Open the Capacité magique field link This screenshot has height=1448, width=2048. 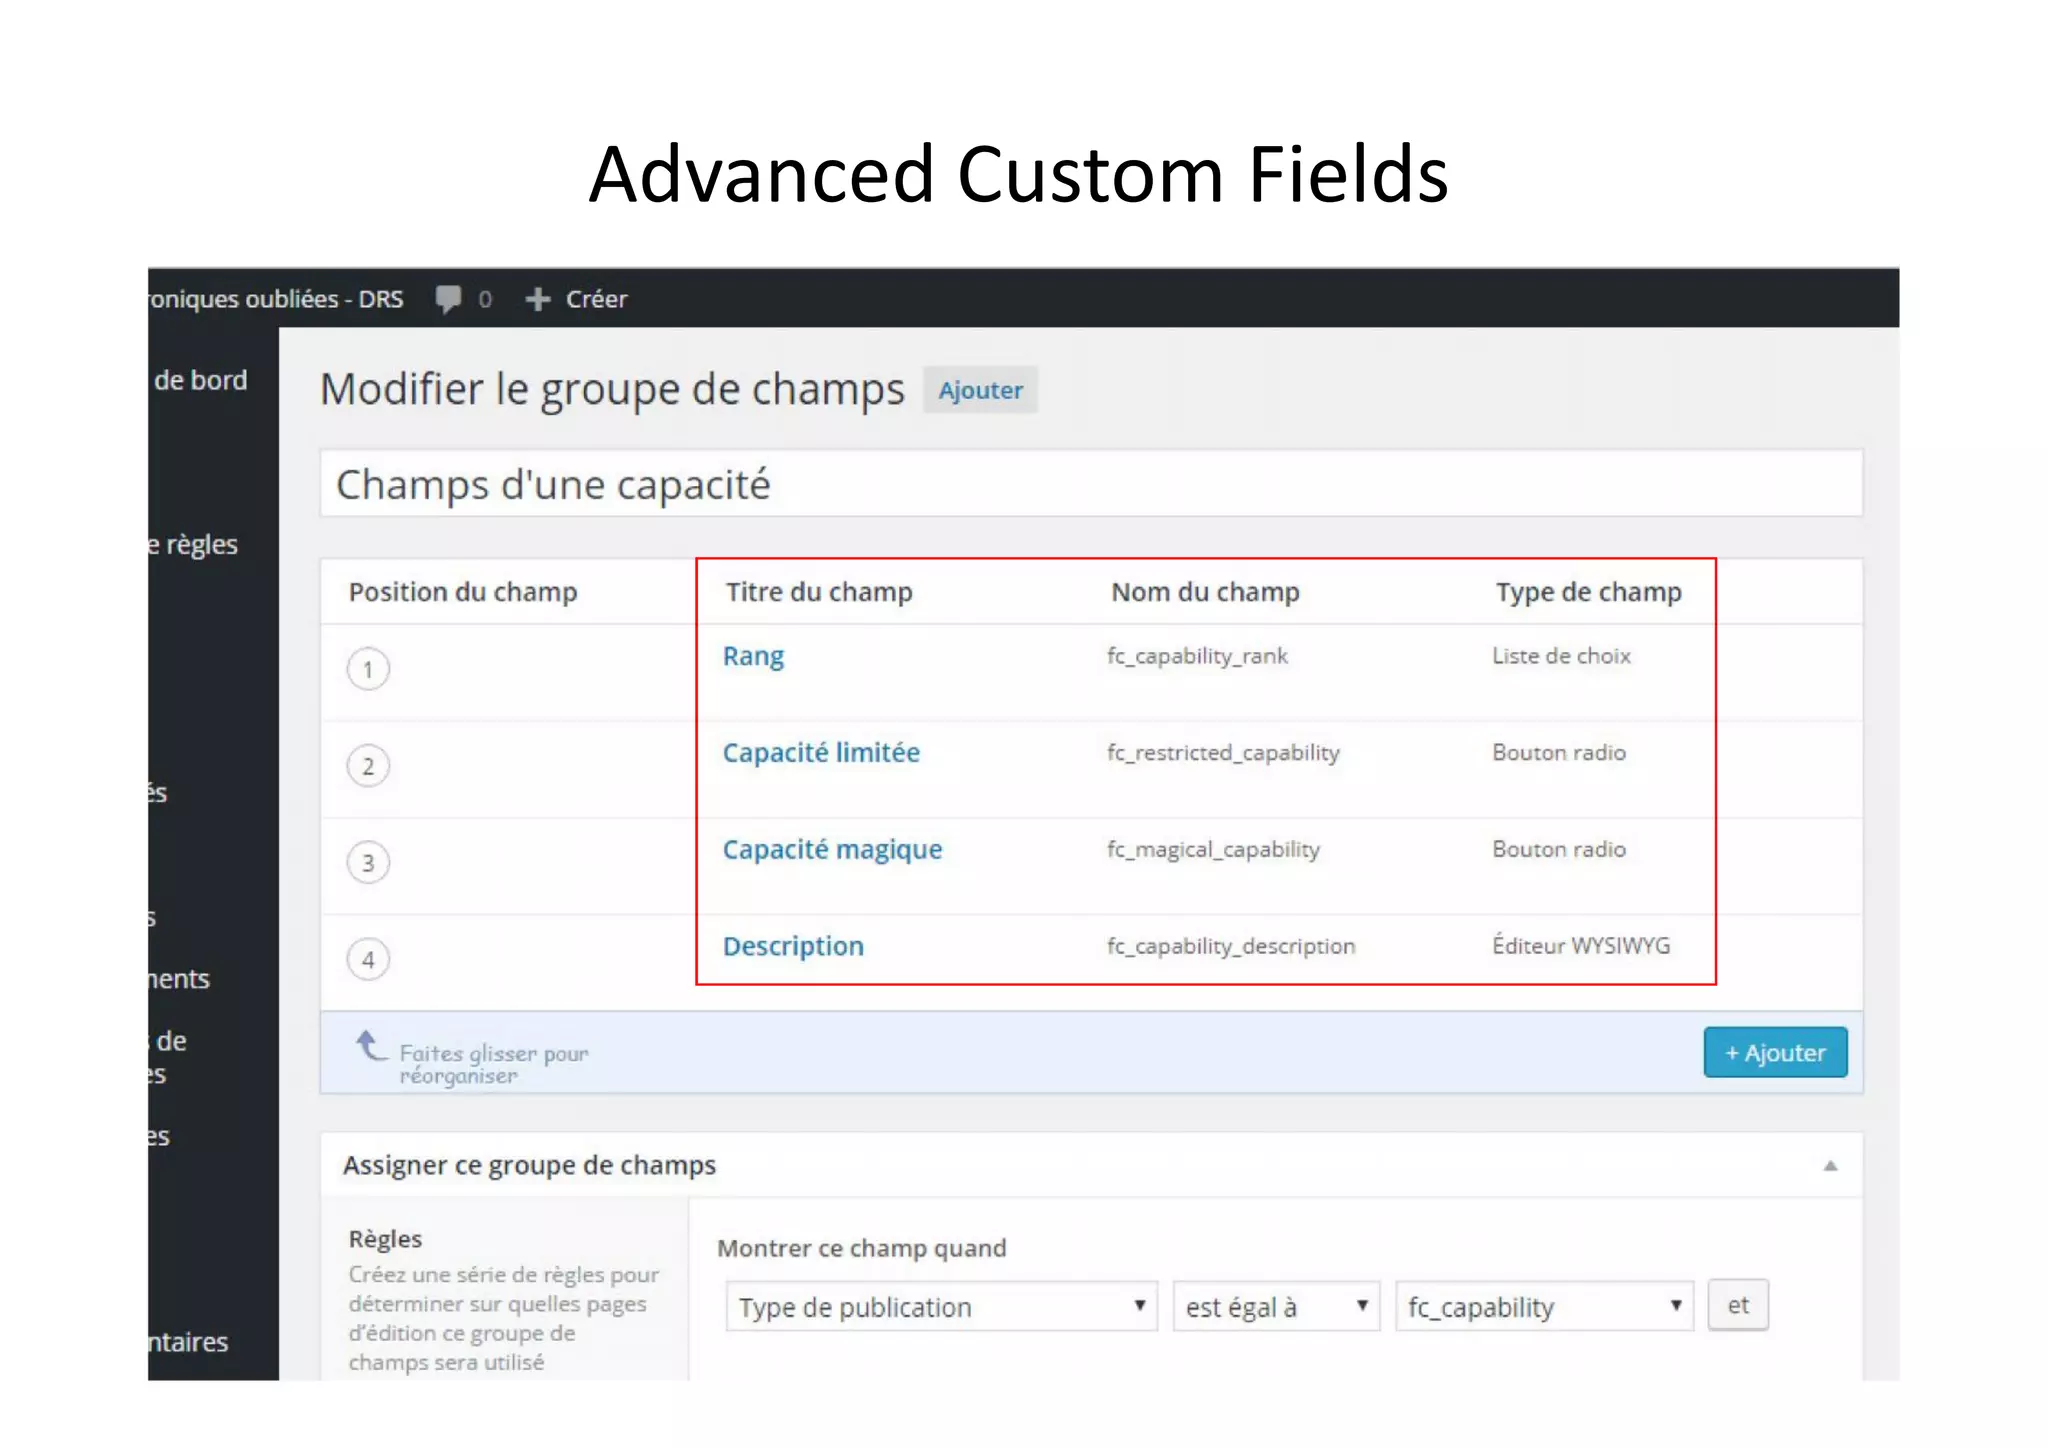pyautogui.click(x=832, y=849)
